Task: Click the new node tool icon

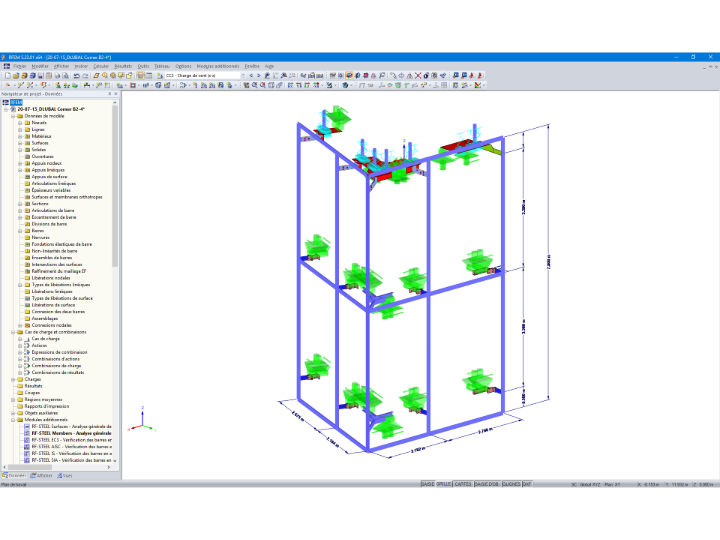Action: pos(8,85)
